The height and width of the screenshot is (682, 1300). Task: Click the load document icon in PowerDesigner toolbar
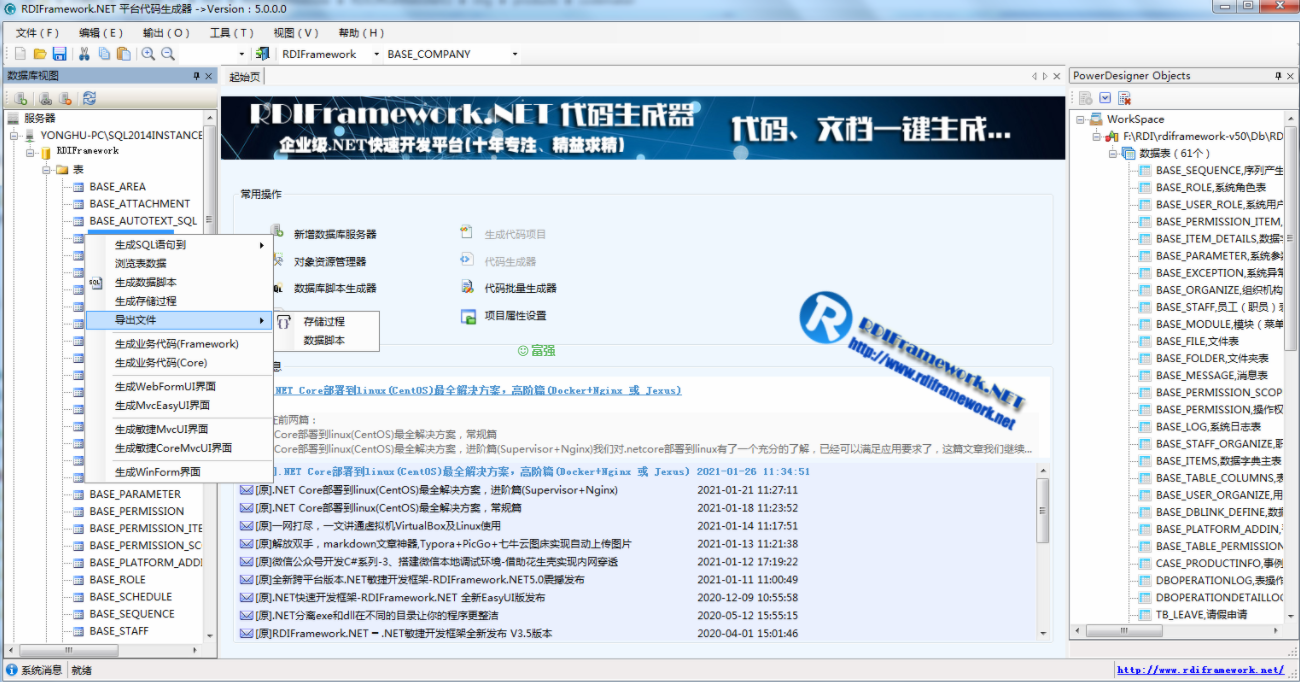tap(1085, 98)
